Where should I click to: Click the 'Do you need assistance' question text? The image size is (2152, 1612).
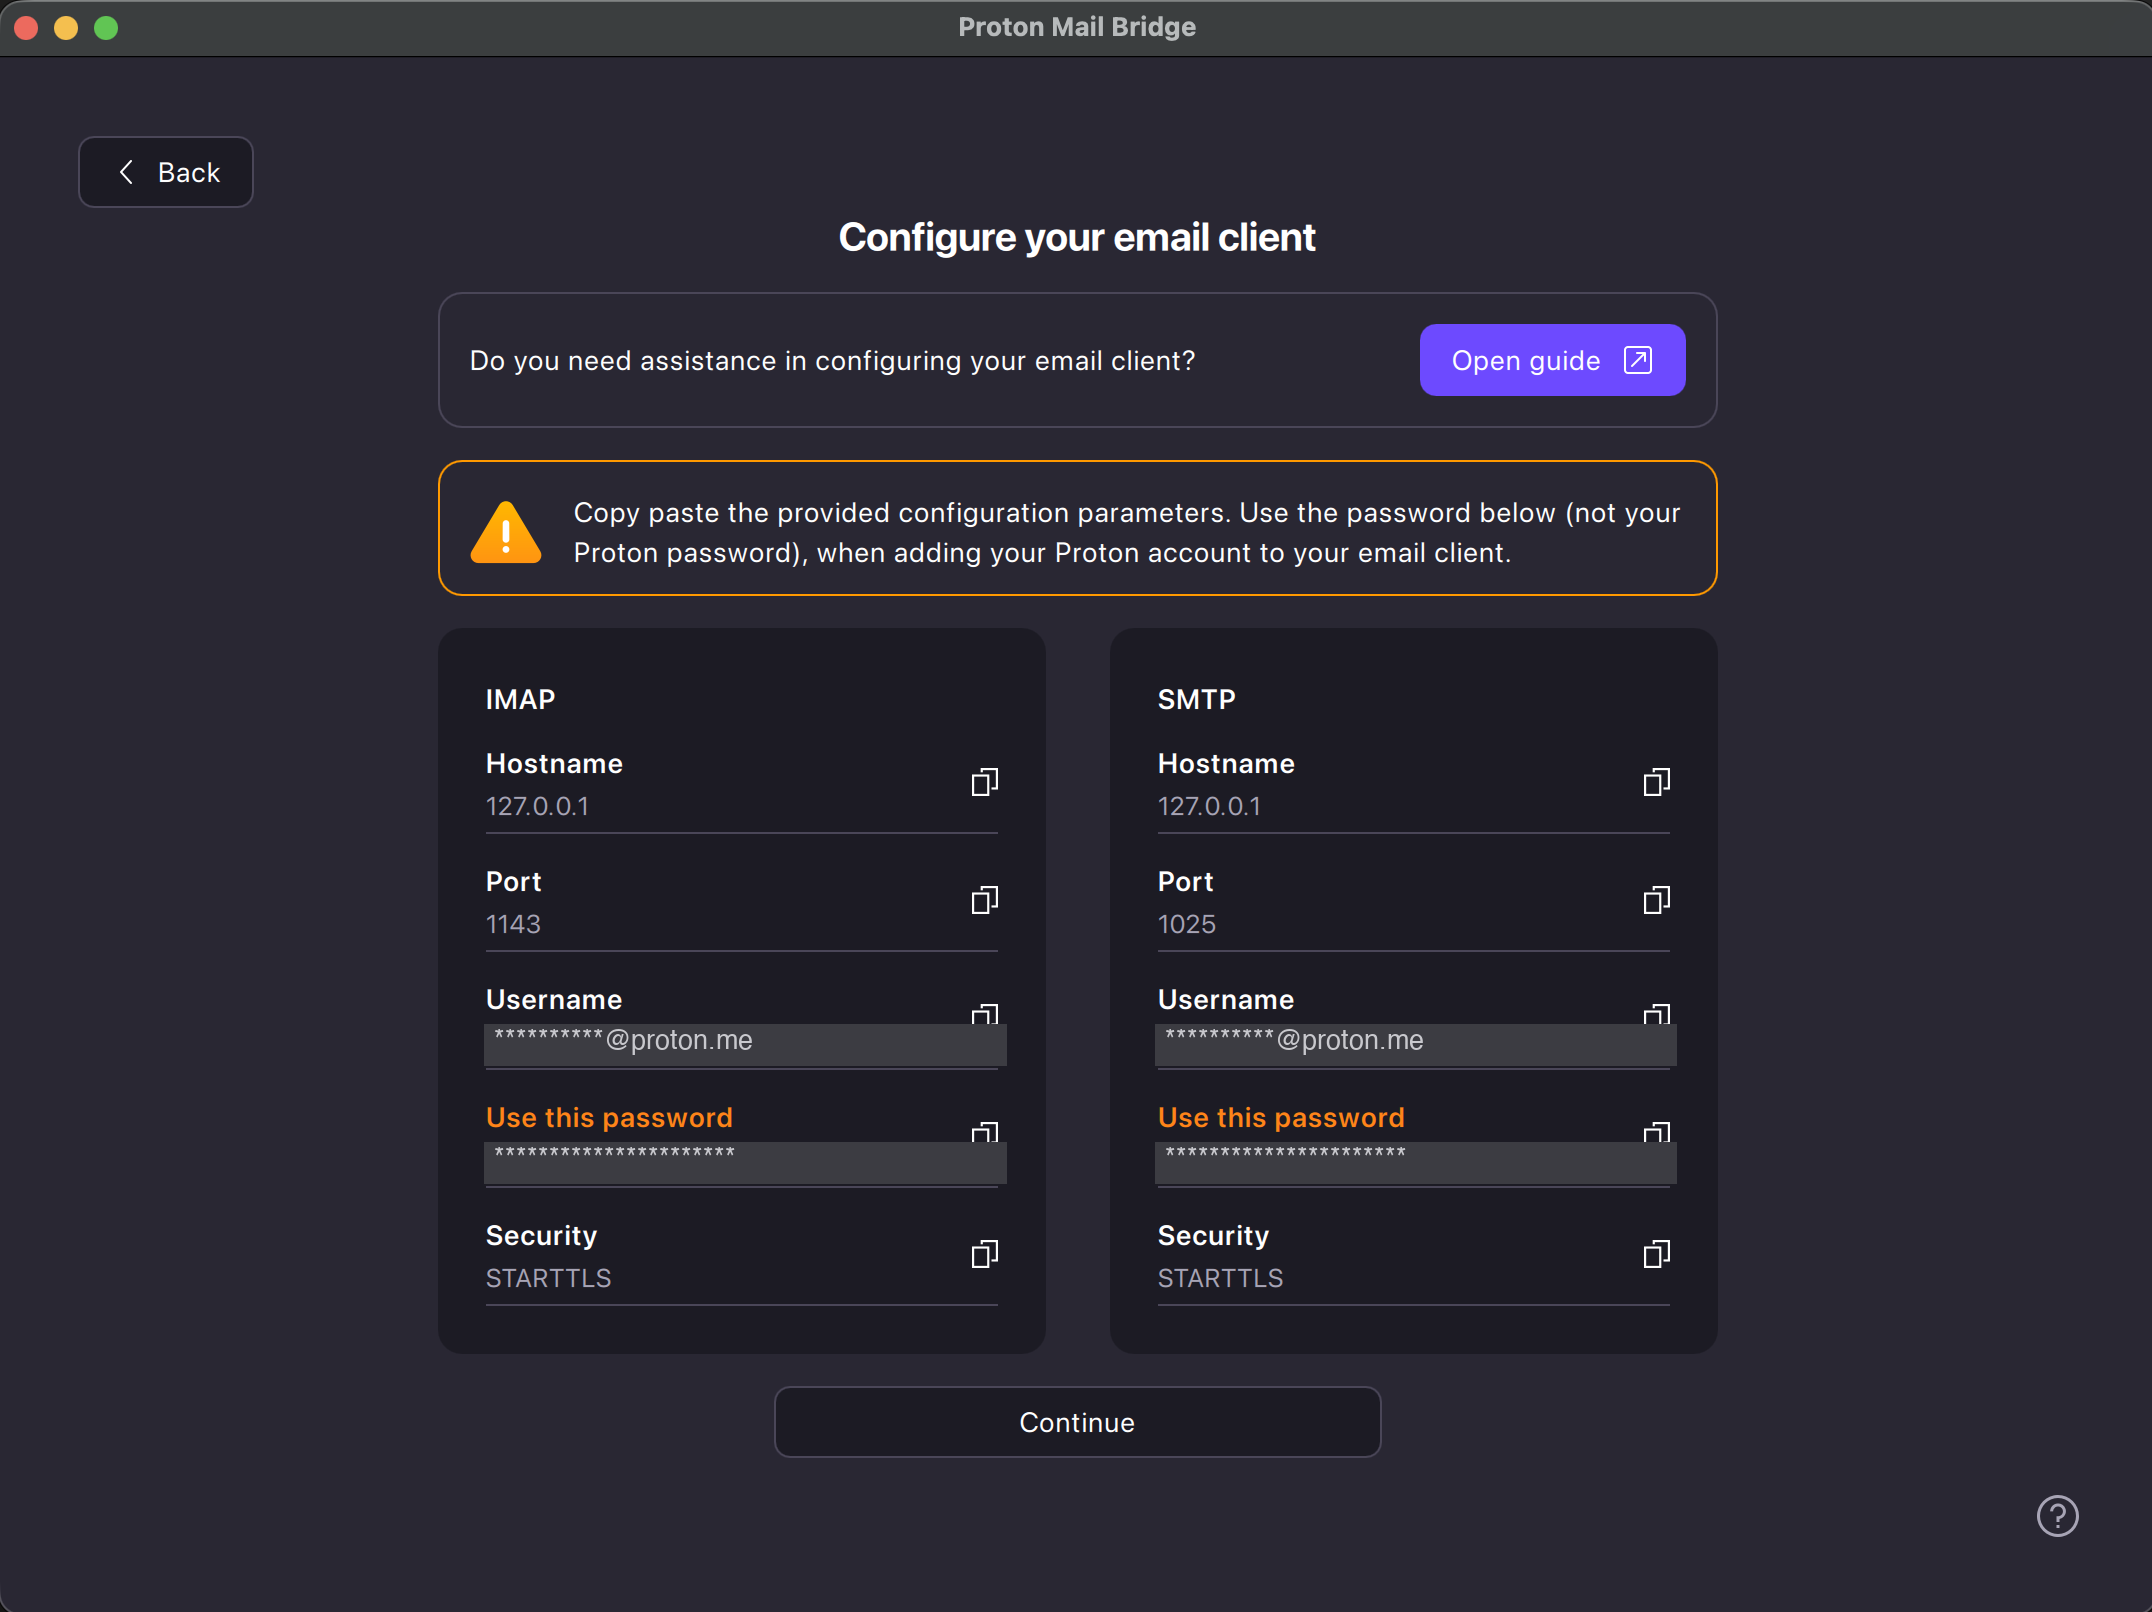pyautogui.click(x=832, y=360)
